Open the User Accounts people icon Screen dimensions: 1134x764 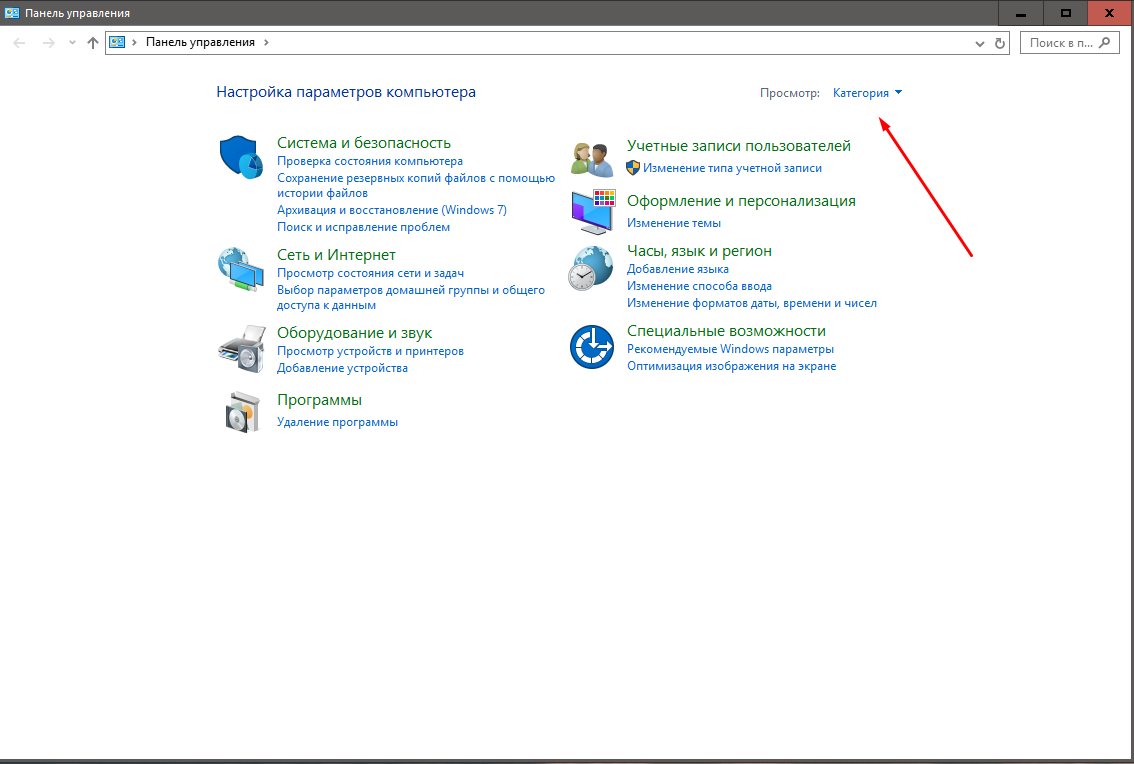pos(592,159)
